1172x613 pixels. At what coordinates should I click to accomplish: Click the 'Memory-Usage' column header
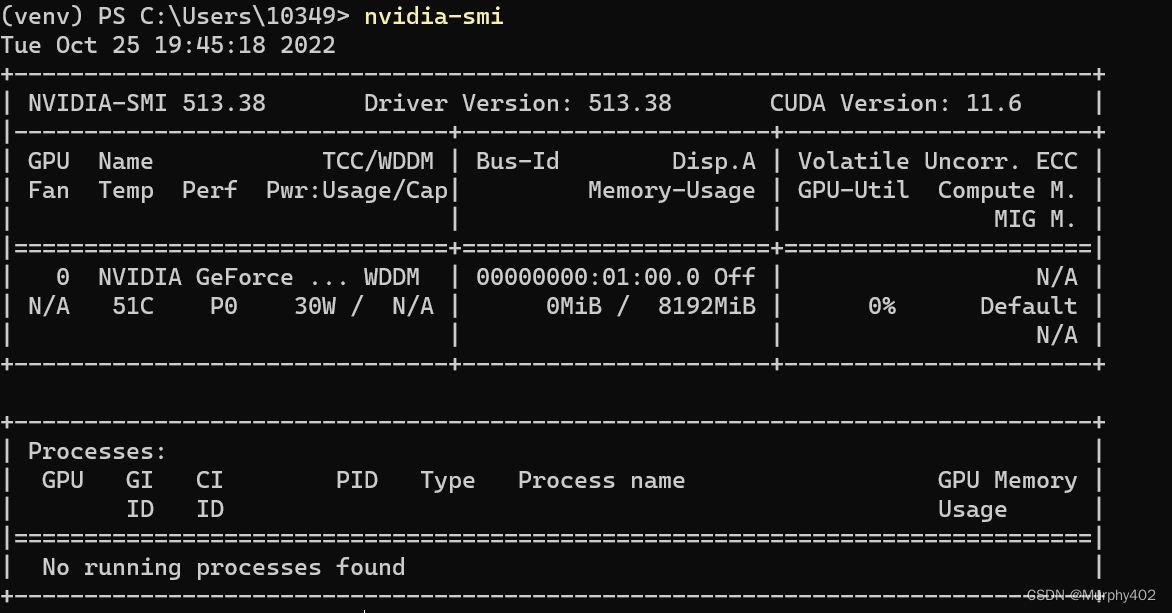(x=671, y=191)
